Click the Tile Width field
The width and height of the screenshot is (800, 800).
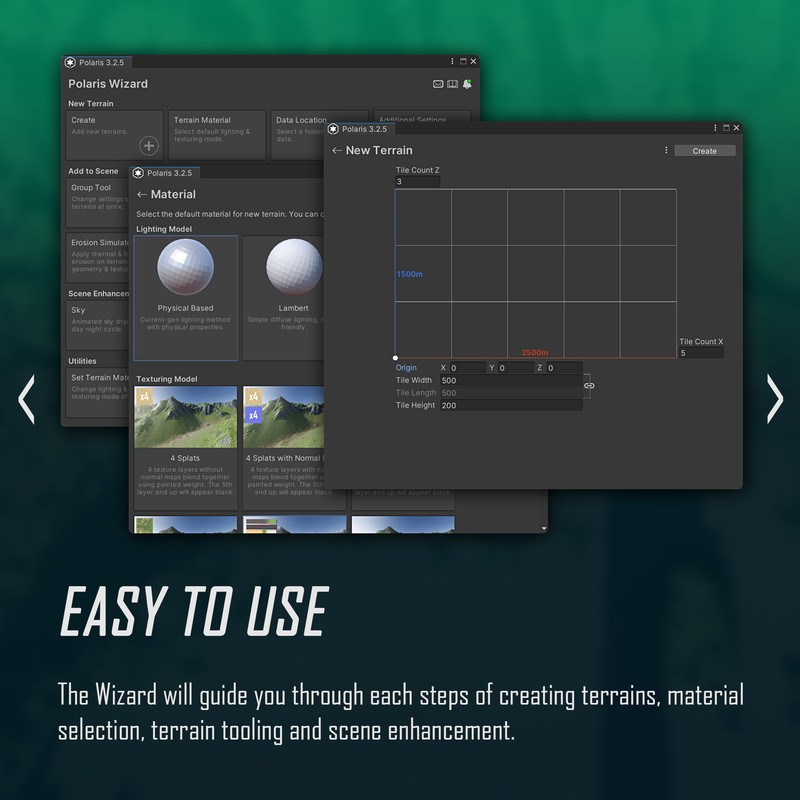[511, 380]
